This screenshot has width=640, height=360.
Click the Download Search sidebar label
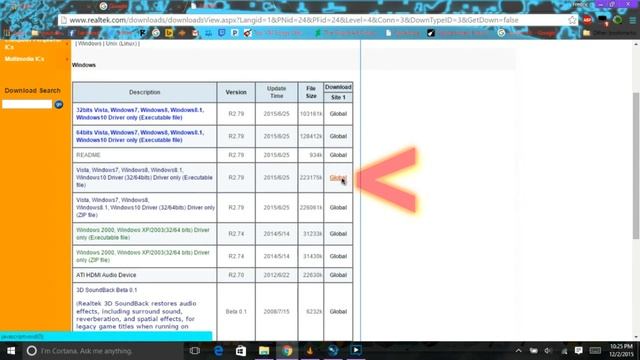33,91
